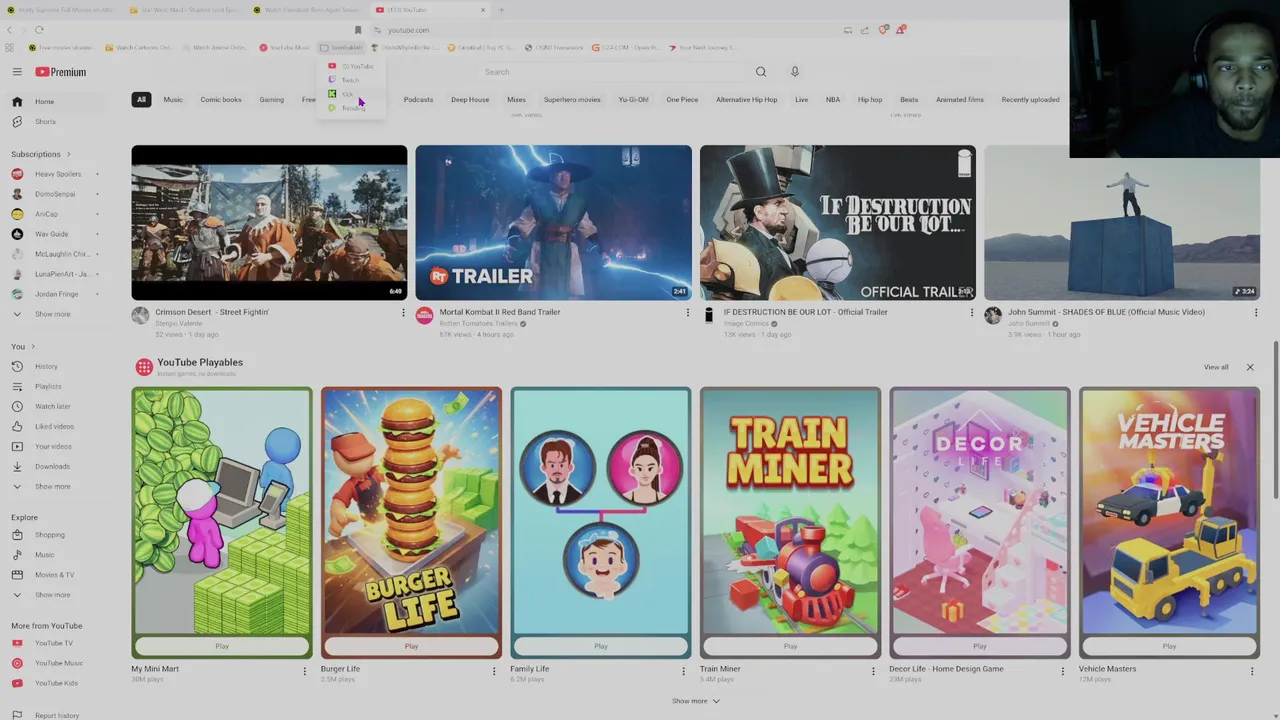Click the YouTube Premium logo
Viewport: 1280px width, 720px height.
click(61, 72)
